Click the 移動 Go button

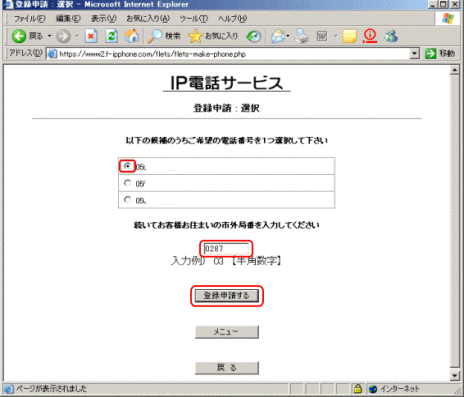point(440,53)
